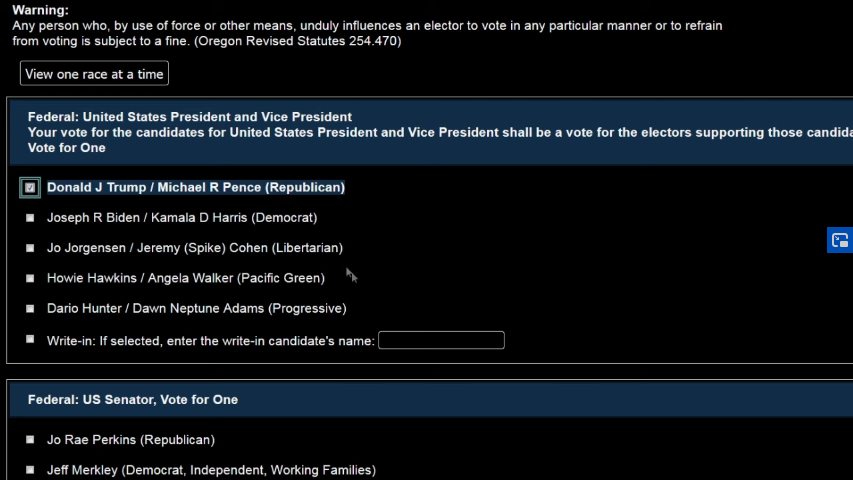Image resolution: width=853 pixels, height=480 pixels.
Task: Click the Jo Rae Perkins label text
Action: pyautogui.click(x=131, y=440)
